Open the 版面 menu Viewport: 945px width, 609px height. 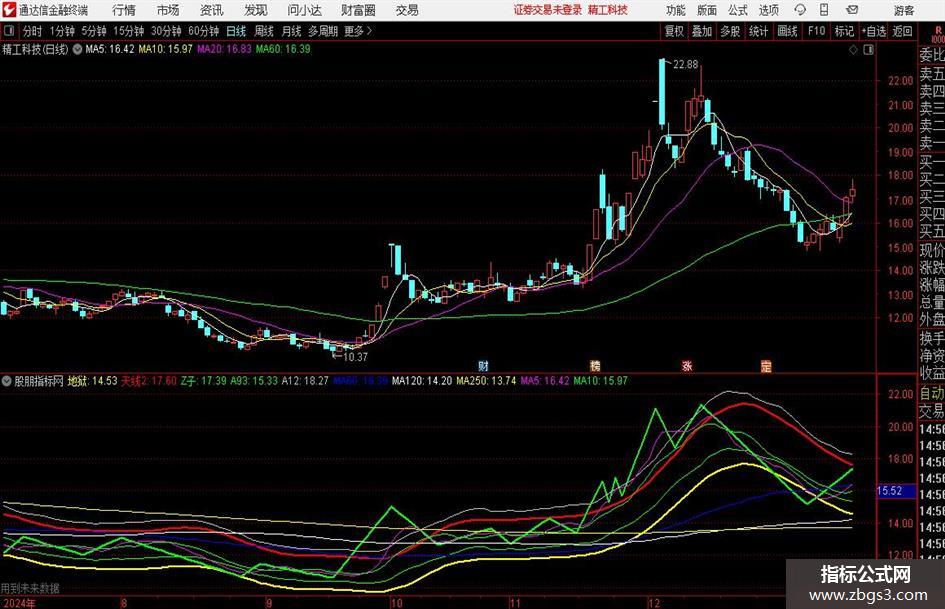click(x=706, y=10)
